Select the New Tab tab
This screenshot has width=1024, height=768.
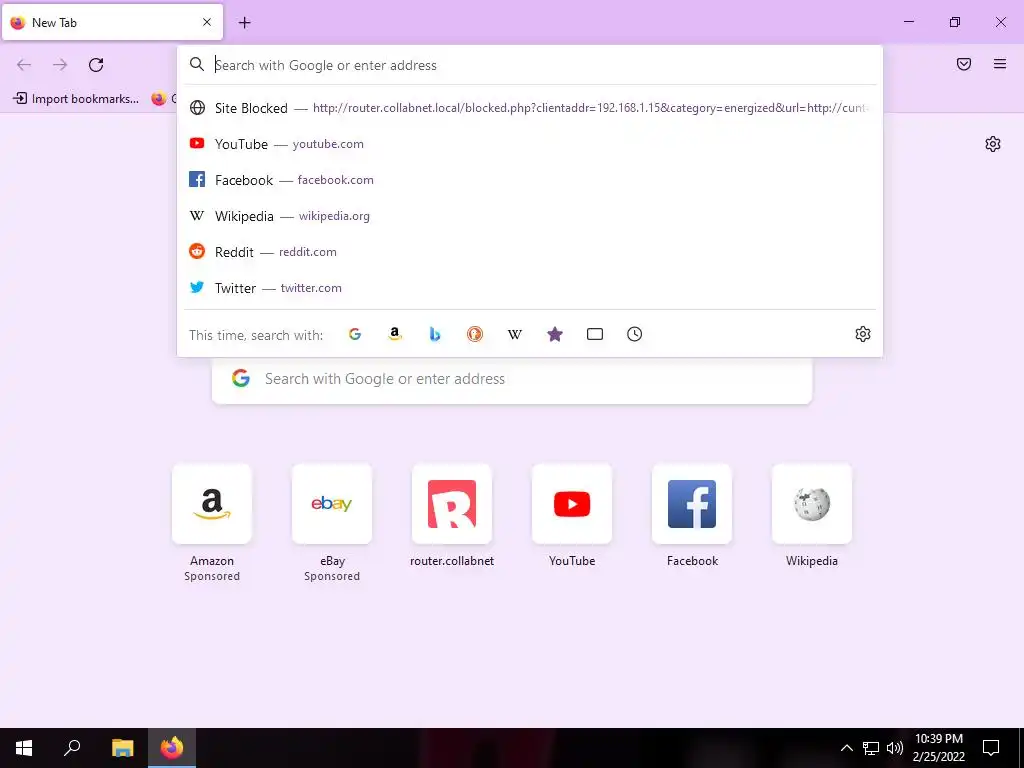tap(112, 22)
